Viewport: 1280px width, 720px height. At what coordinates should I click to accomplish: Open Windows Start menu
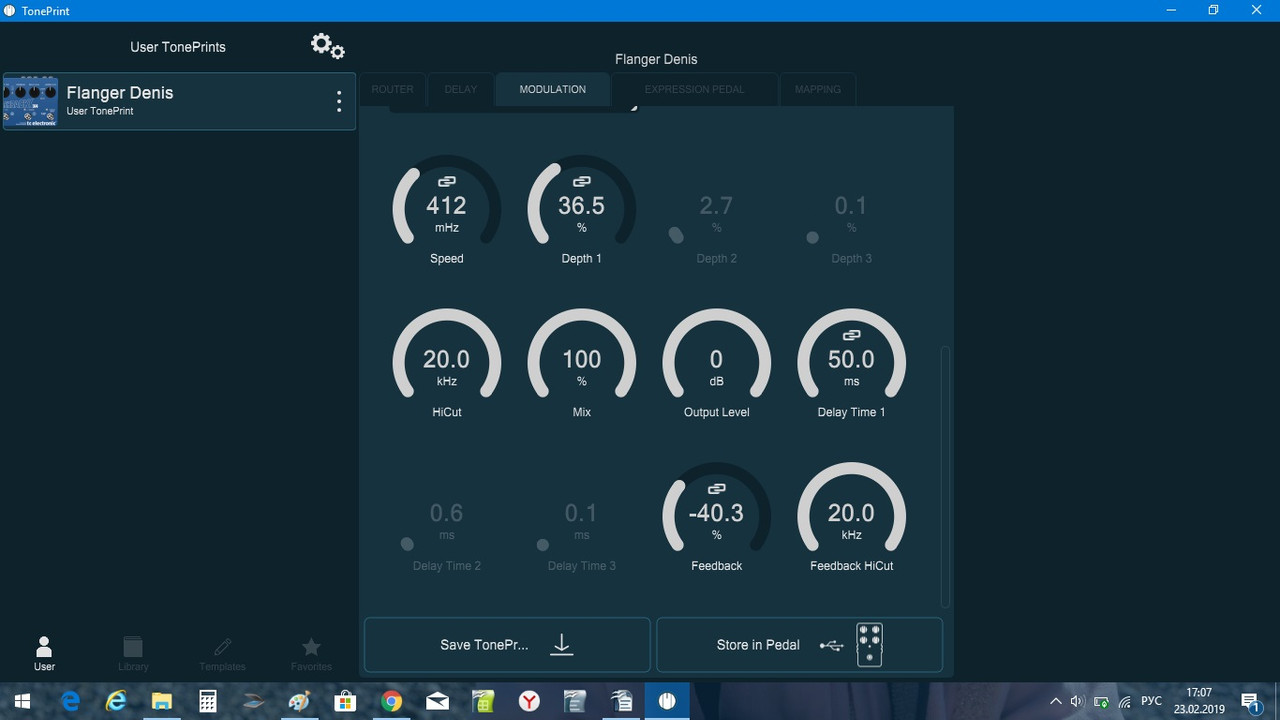pyautogui.click(x=22, y=701)
